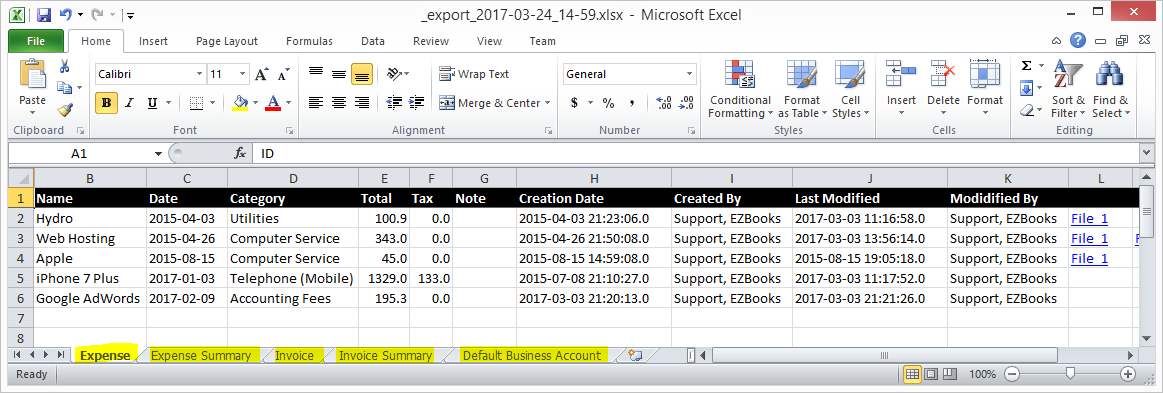Toggle Bold formatting button
Viewport: 1163px width, 393px height.
point(106,103)
